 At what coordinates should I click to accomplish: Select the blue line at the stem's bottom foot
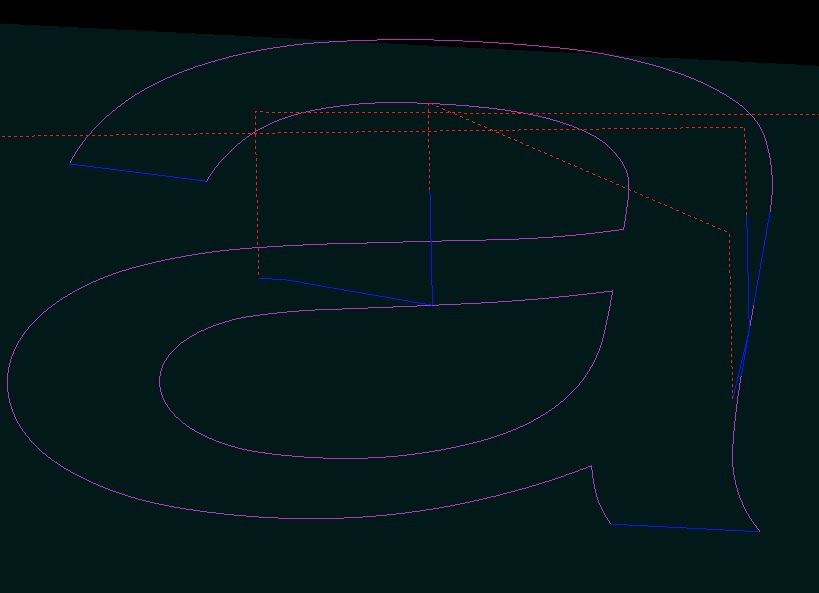pos(685,527)
